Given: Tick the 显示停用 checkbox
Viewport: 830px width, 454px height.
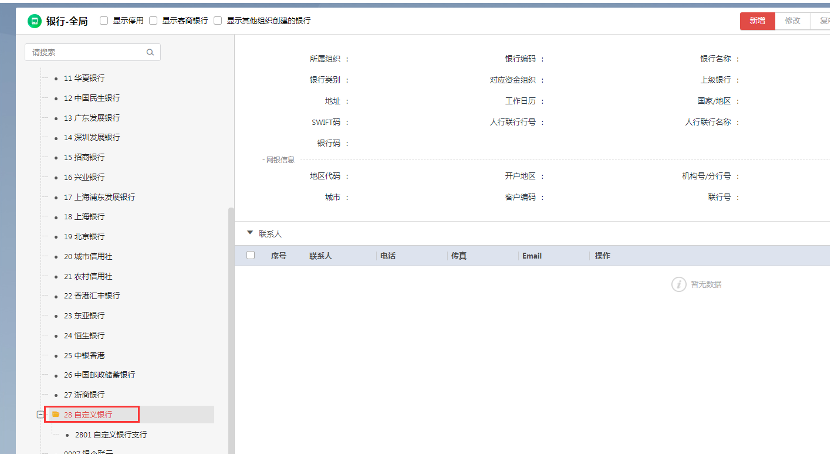Looking at the screenshot, I should [x=104, y=21].
